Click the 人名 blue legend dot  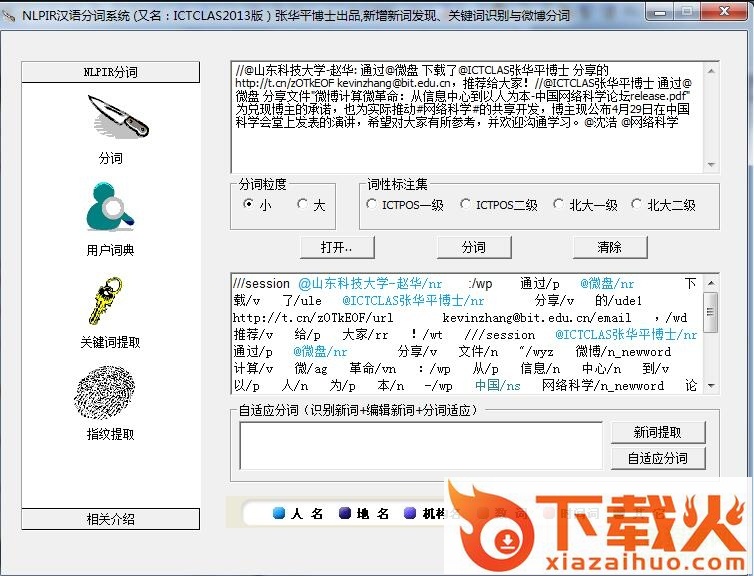coord(280,513)
